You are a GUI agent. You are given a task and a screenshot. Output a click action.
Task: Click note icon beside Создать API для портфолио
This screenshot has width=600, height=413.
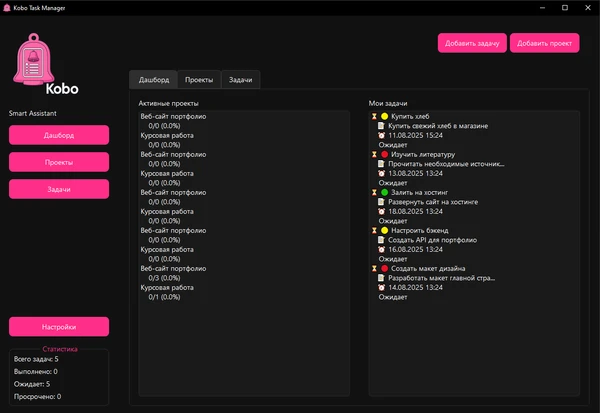point(381,240)
